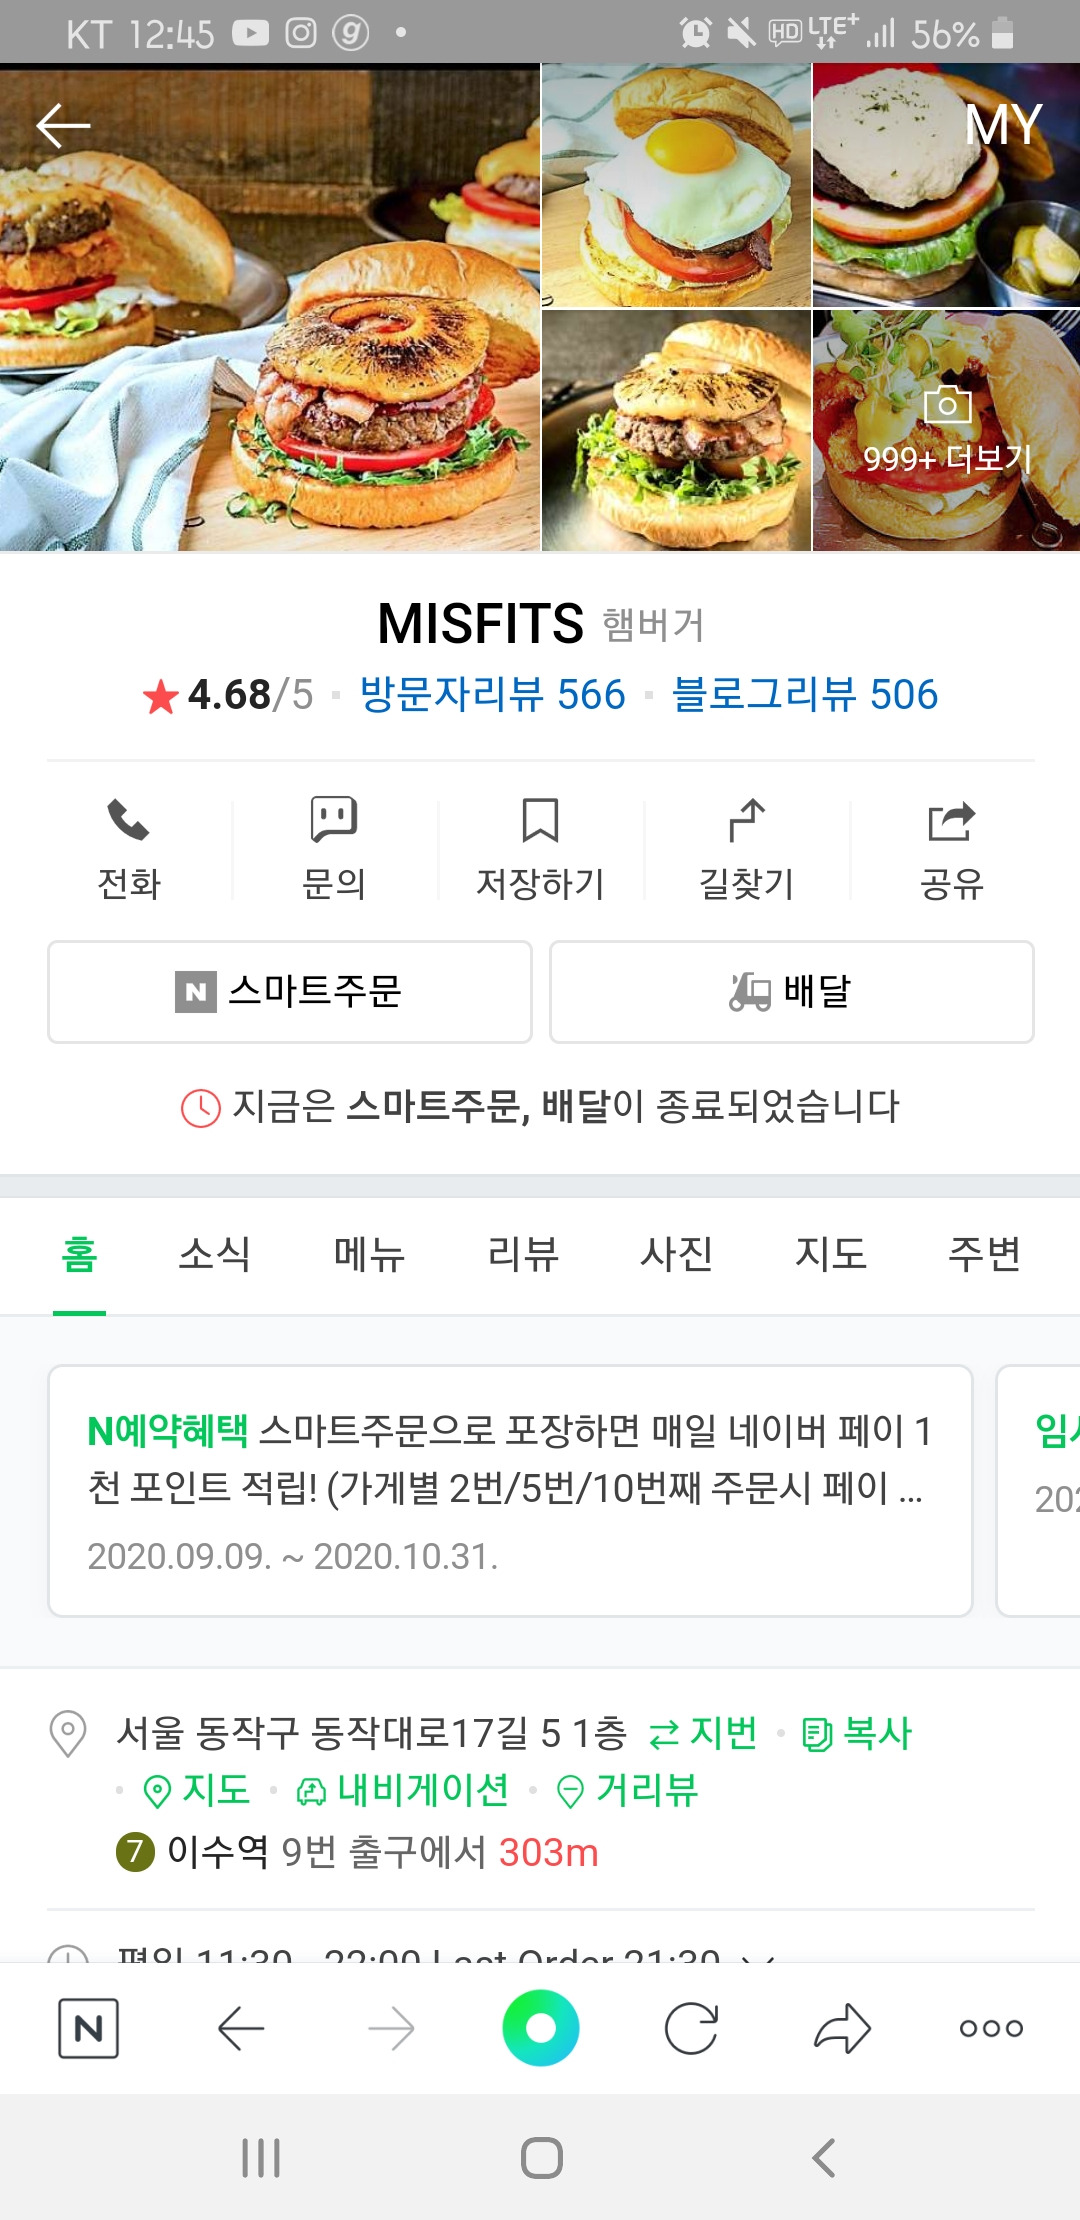Reload page with the refresh icon
Screen dimensions: 1080x2220
(691, 2028)
